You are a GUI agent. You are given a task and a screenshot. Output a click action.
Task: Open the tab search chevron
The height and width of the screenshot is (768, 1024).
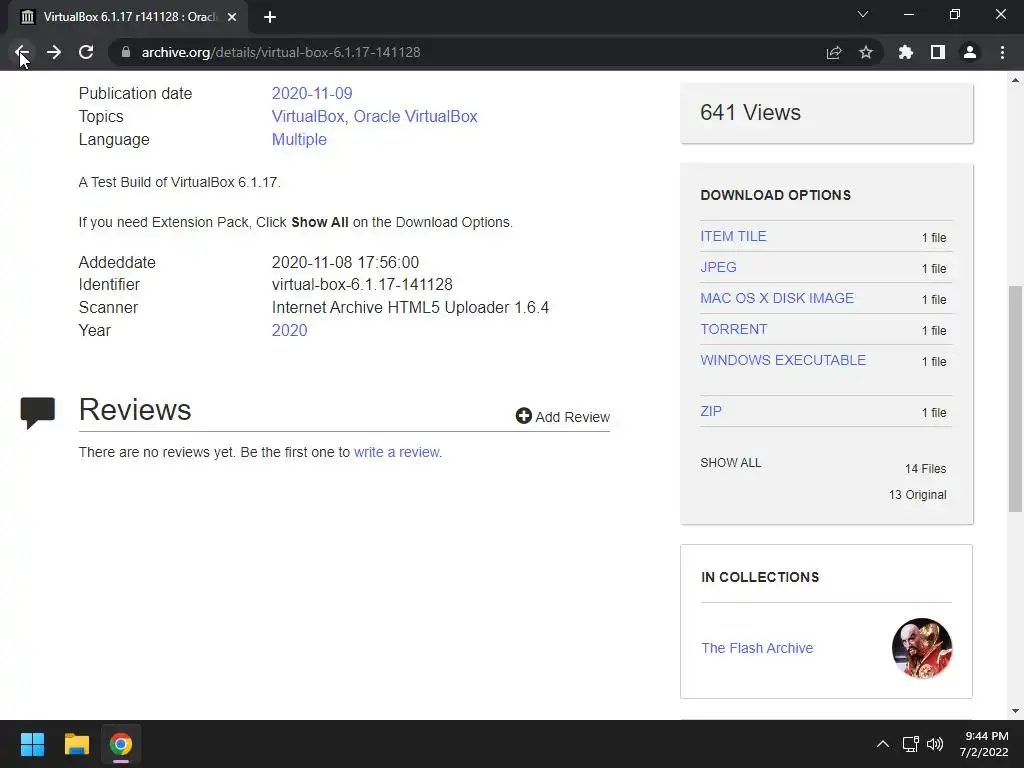tap(863, 14)
